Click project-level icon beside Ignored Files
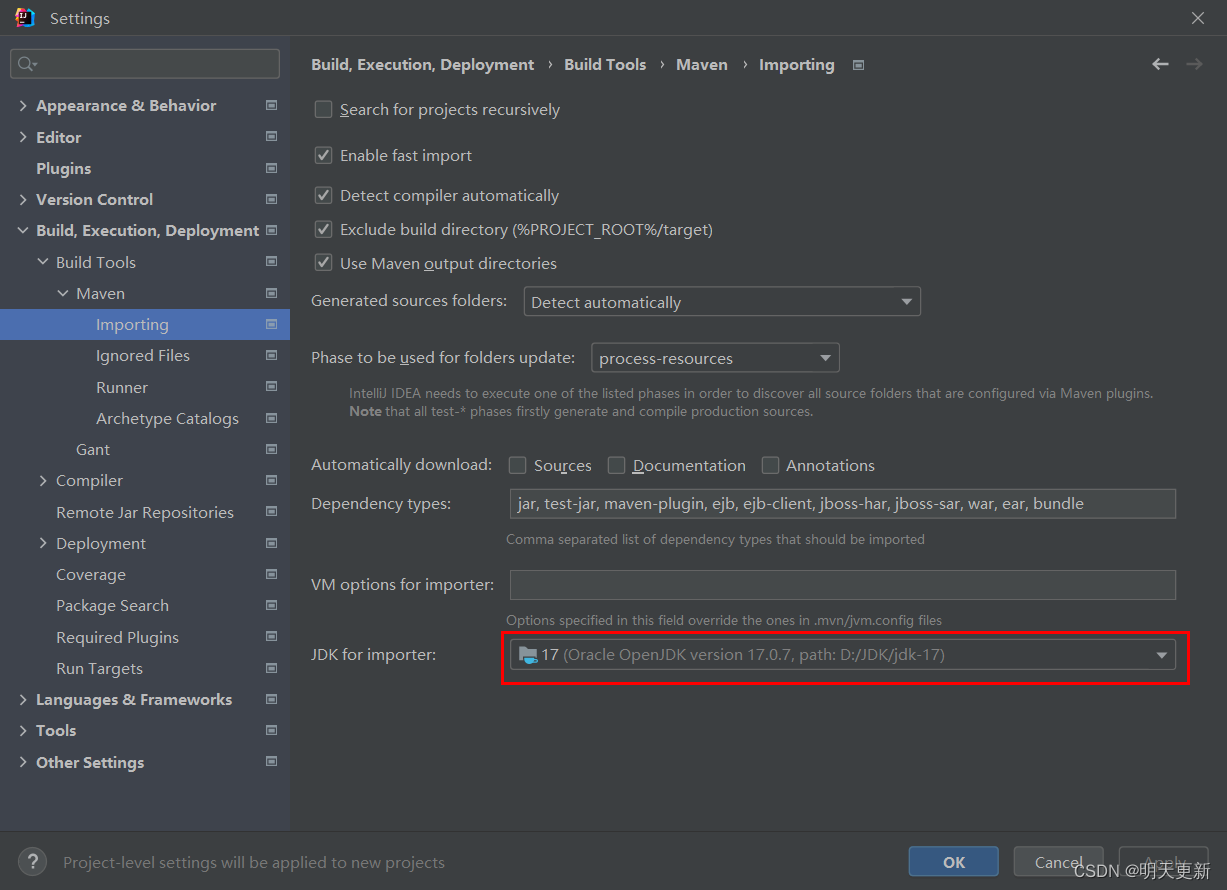 pyautogui.click(x=271, y=355)
